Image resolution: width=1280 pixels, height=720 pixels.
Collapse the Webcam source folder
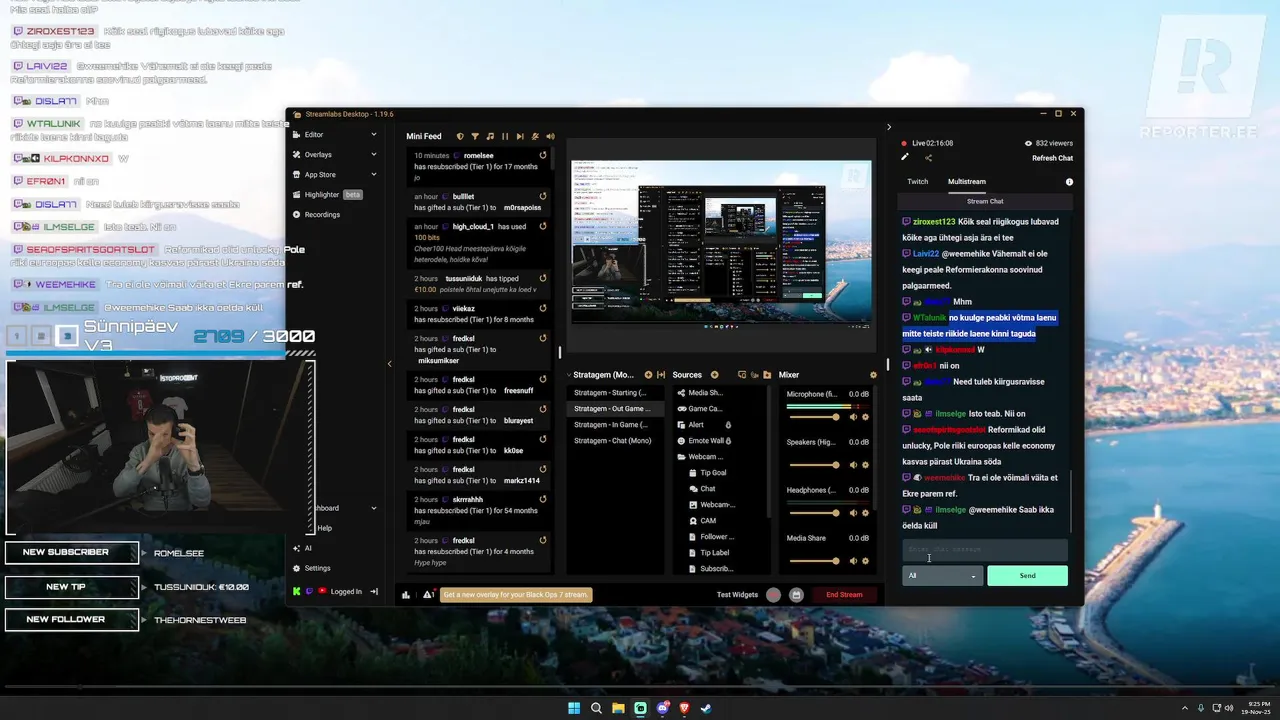[x=681, y=457]
